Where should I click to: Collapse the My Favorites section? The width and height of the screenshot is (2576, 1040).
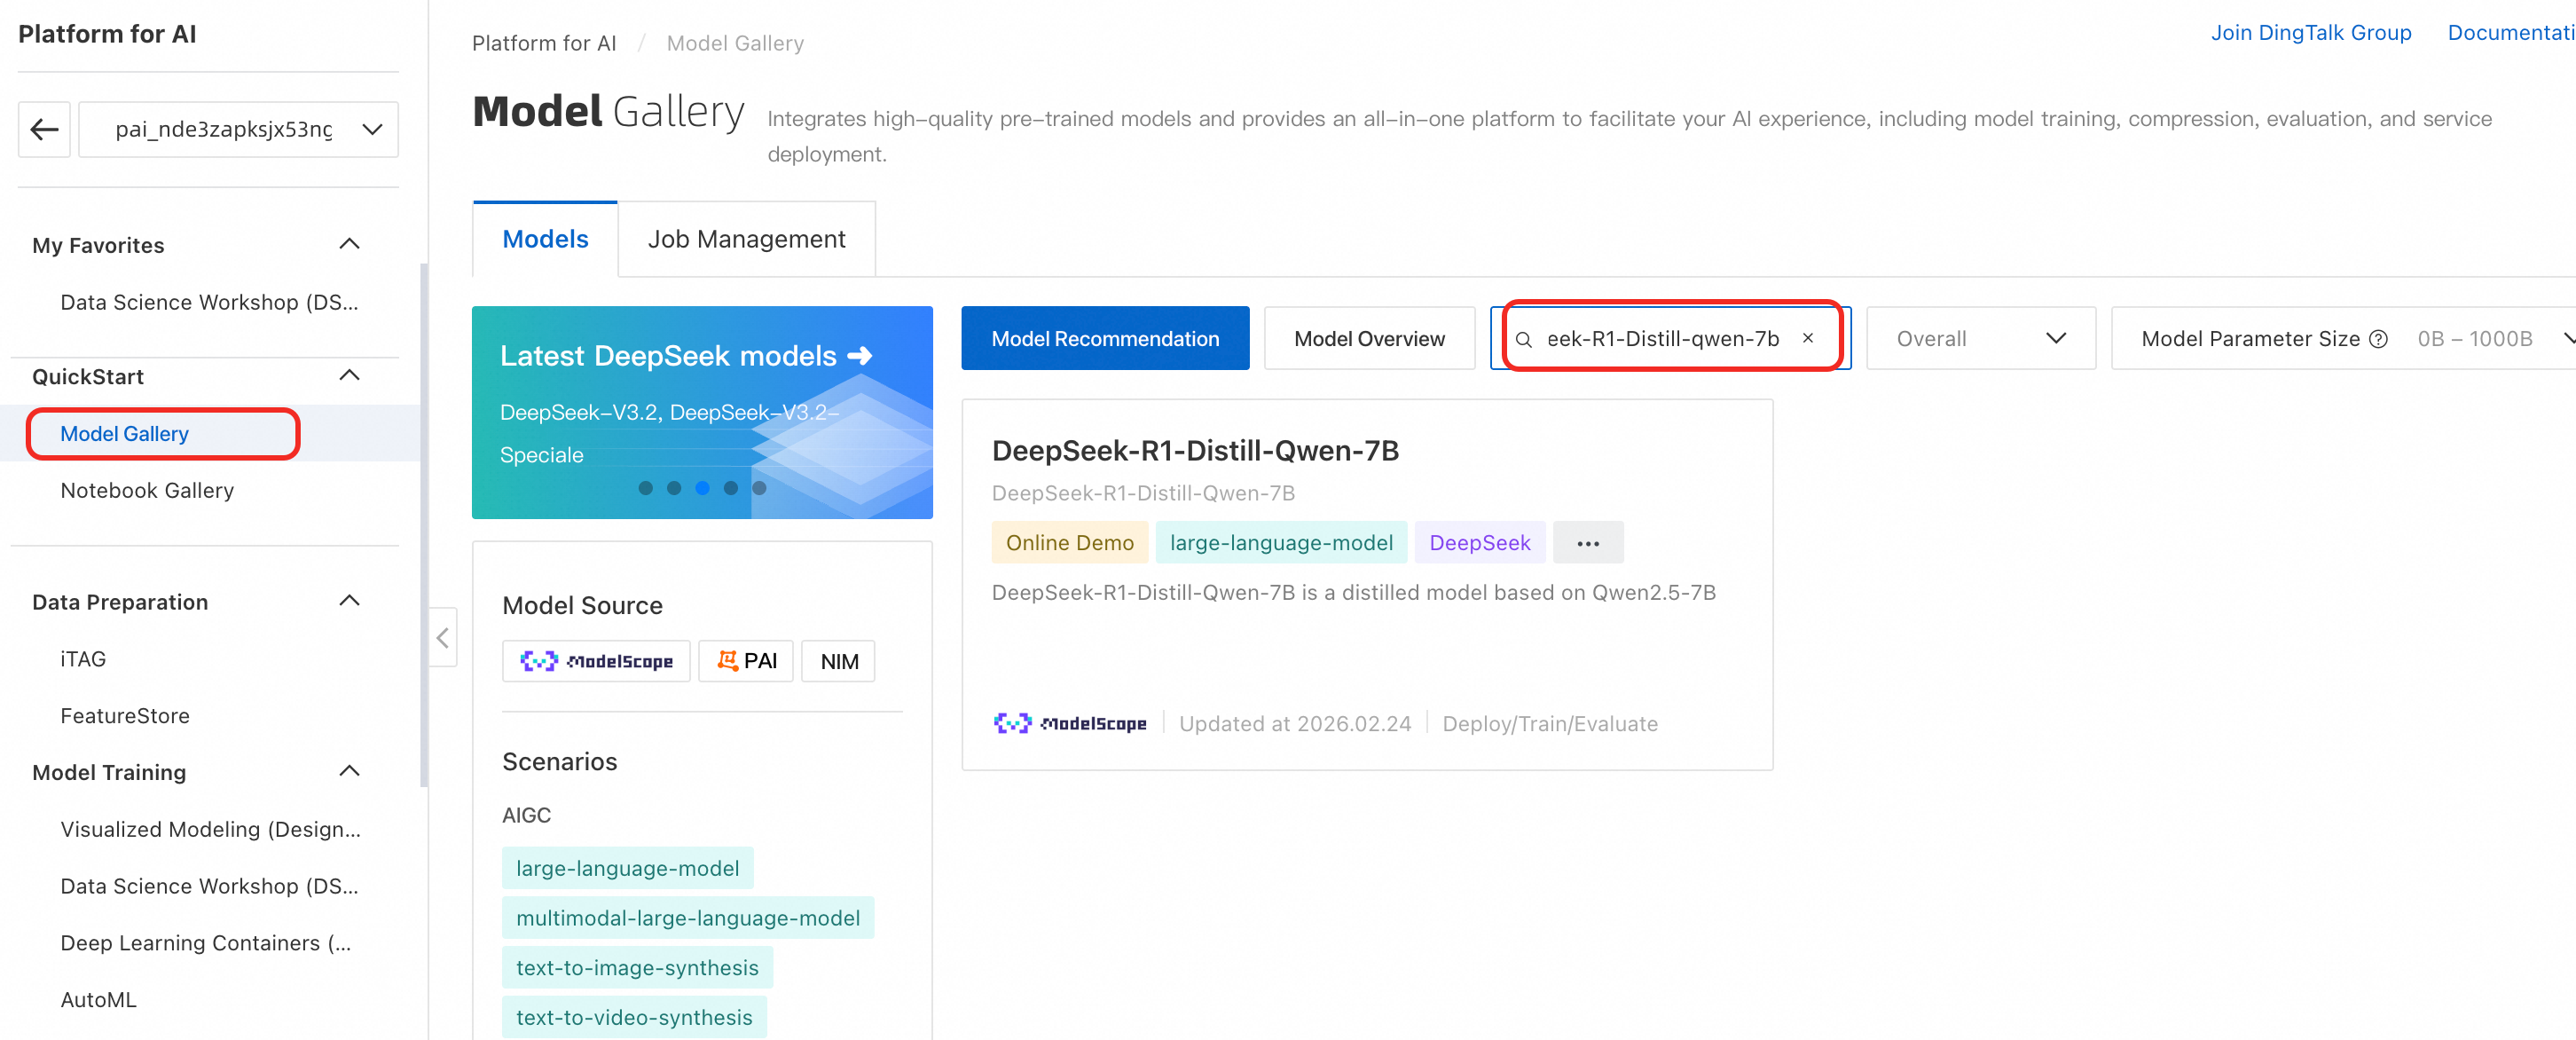tap(349, 244)
